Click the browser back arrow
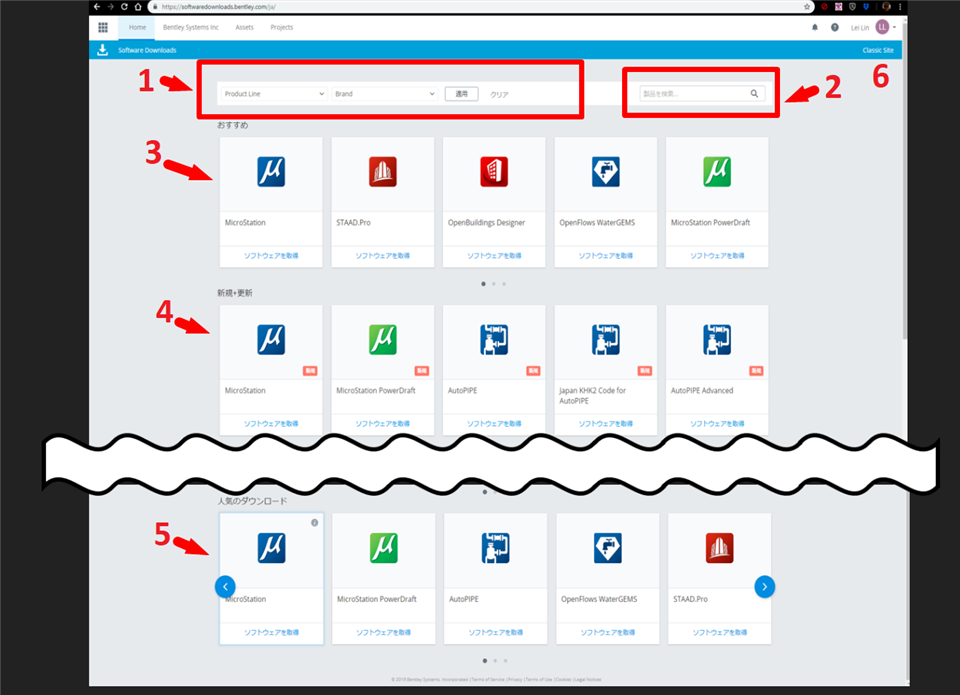Screen dimensions: 960x695 click(97, 7)
